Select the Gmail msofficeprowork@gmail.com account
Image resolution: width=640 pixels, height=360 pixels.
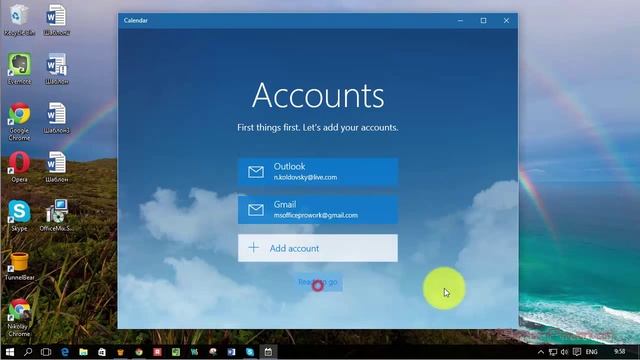pyautogui.click(x=318, y=210)
